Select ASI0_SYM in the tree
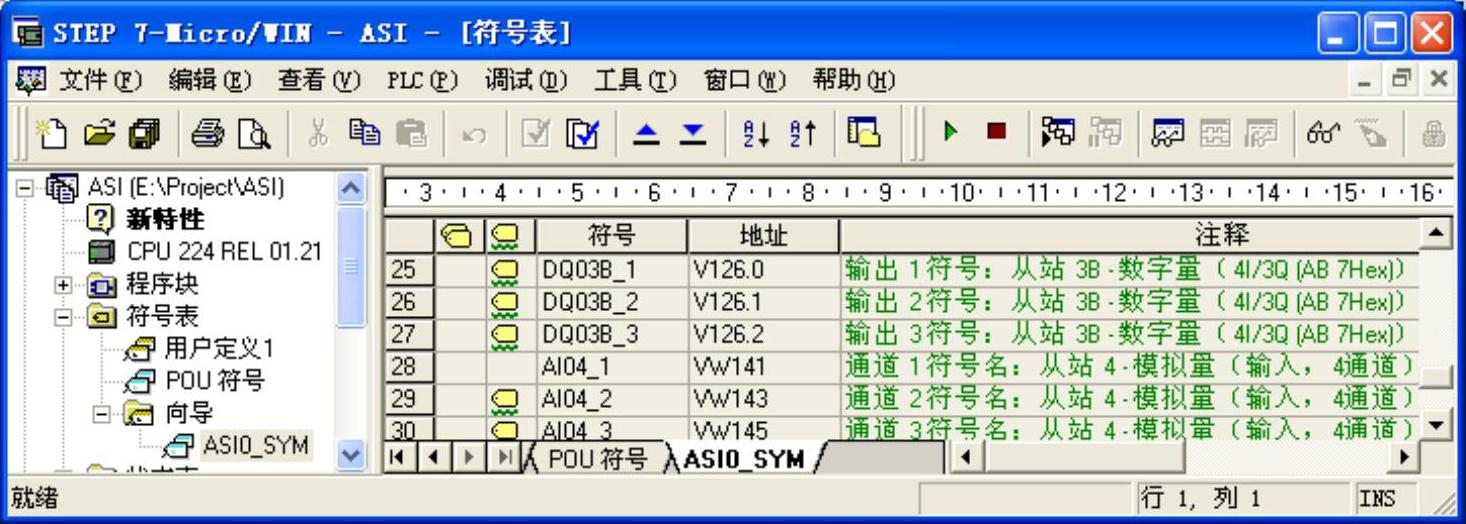Screen dimensions: 1466x524 [255, 445]
